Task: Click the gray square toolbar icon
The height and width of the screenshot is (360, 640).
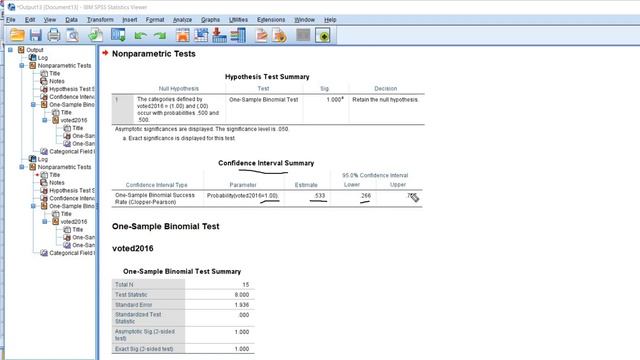Action: (x=303, y=35)
